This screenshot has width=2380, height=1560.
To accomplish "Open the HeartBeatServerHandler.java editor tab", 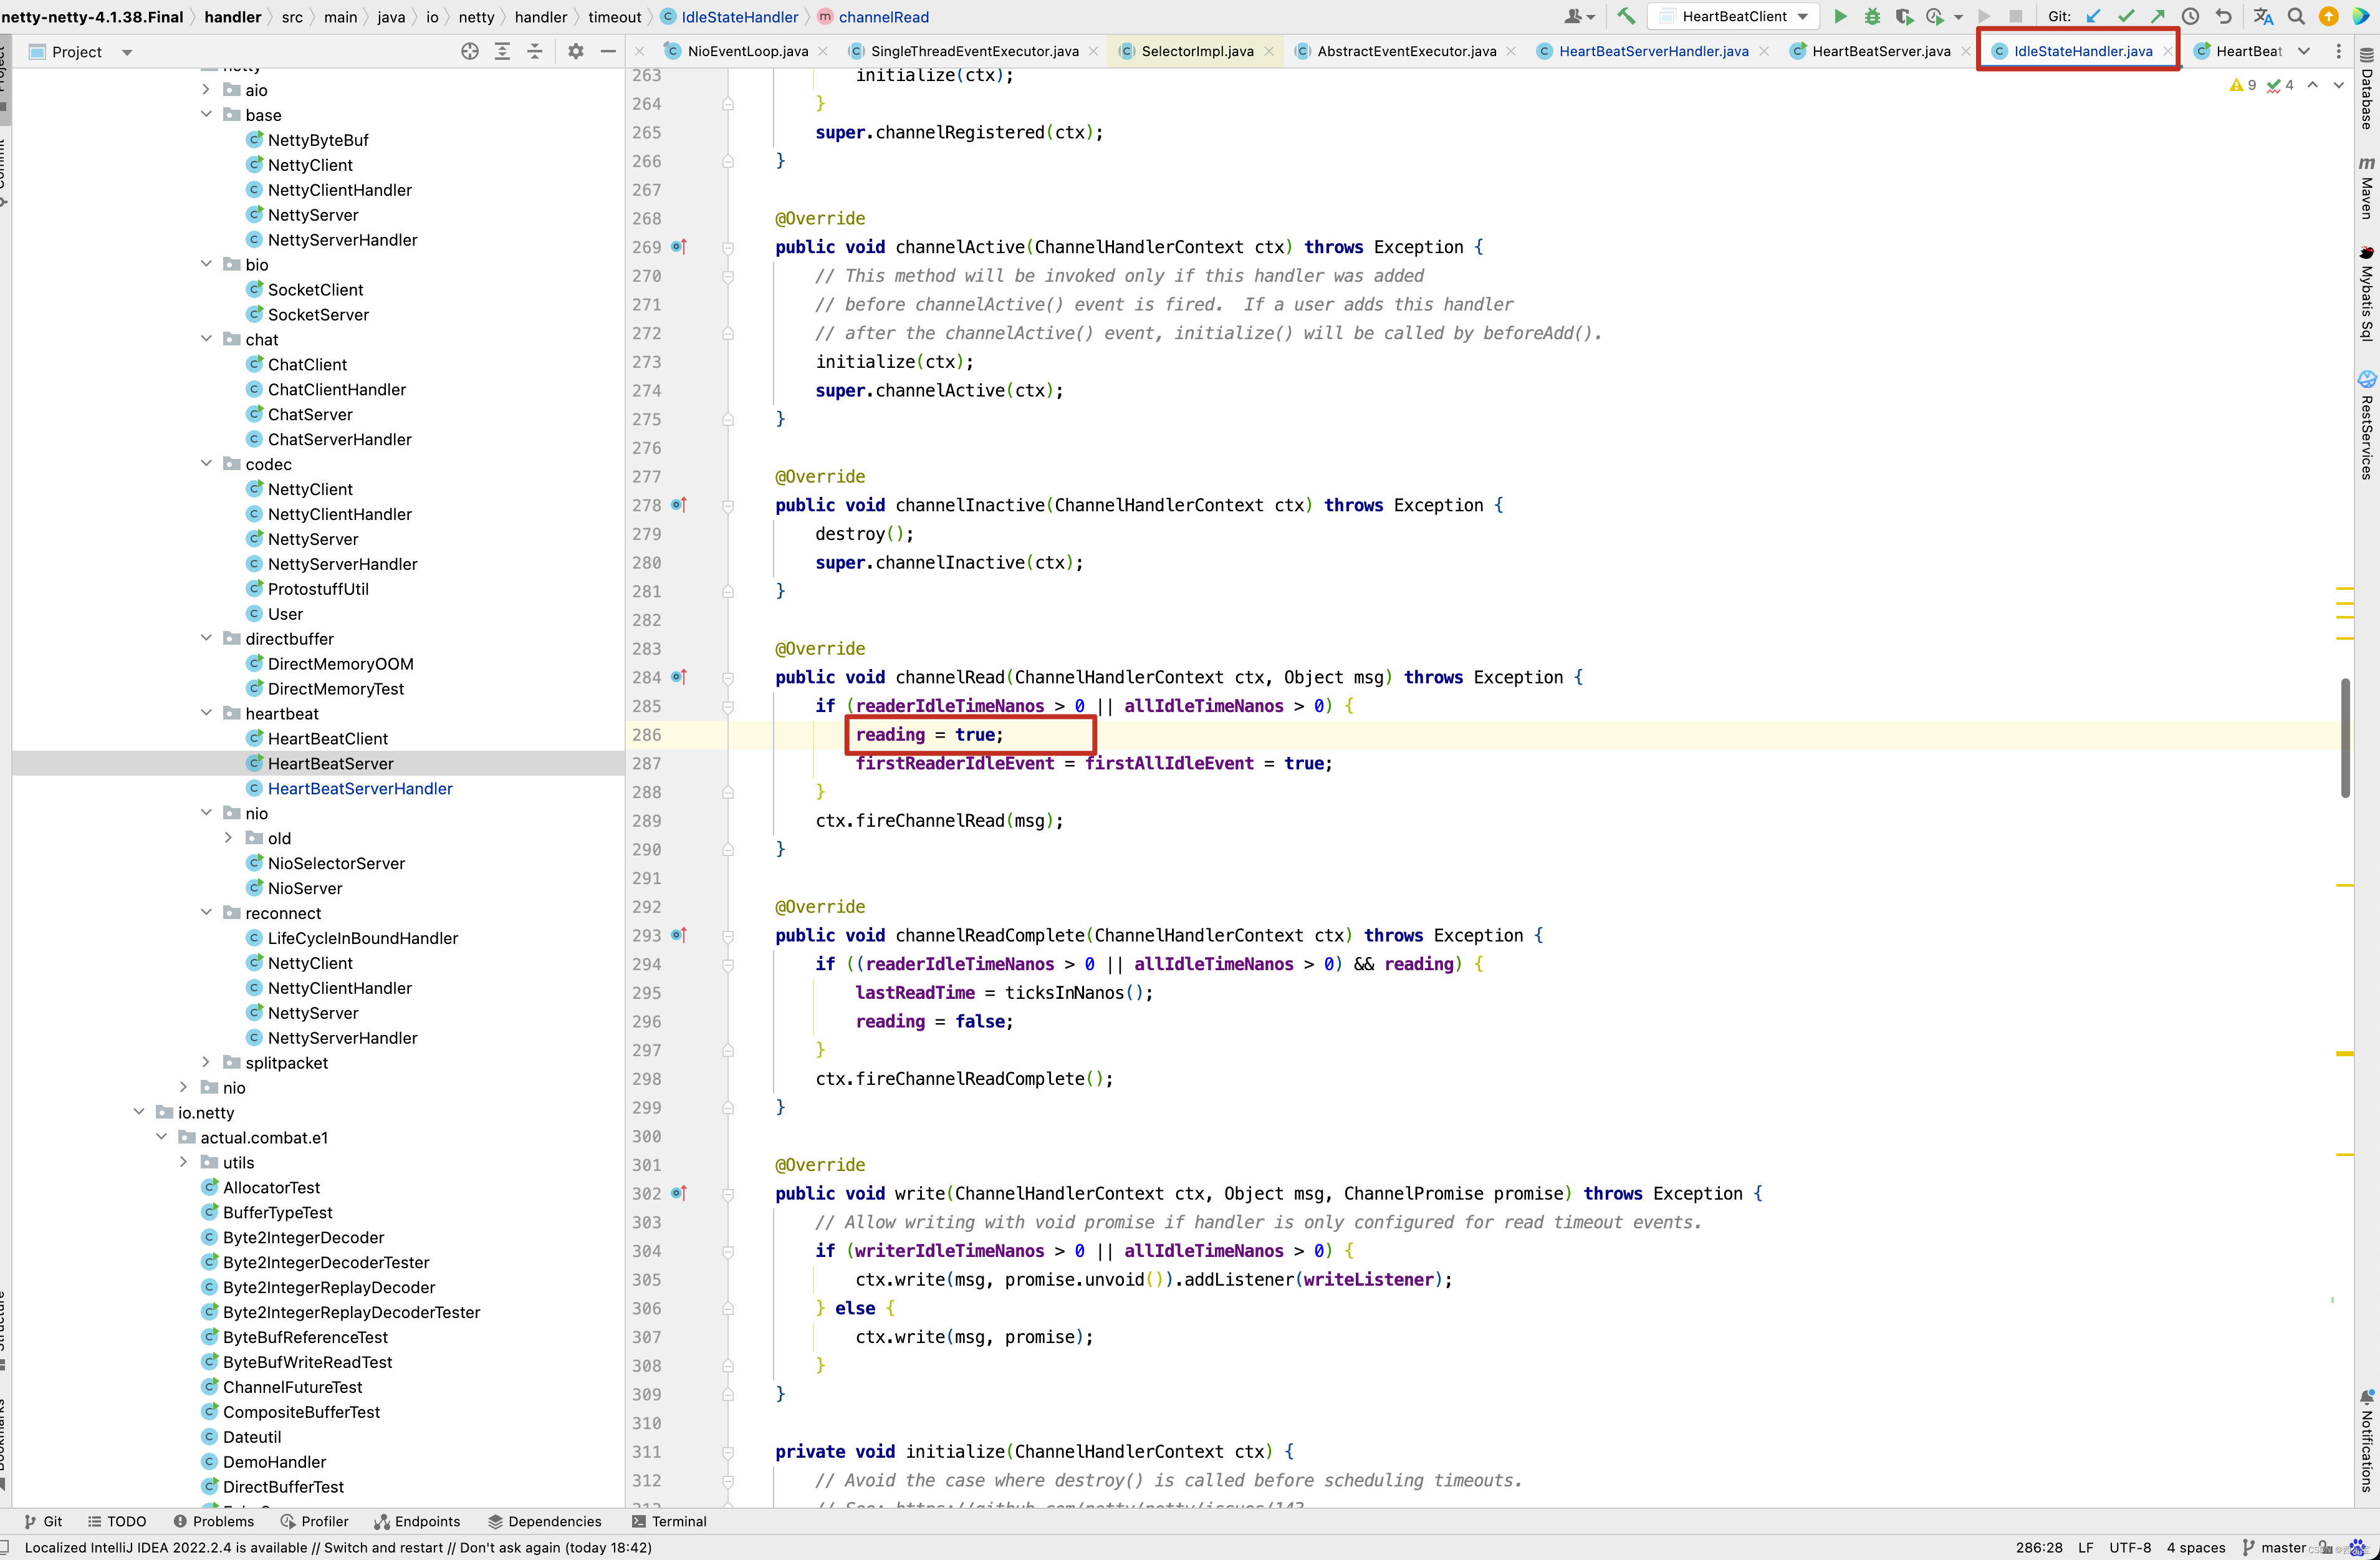I will click(1652, 51).
